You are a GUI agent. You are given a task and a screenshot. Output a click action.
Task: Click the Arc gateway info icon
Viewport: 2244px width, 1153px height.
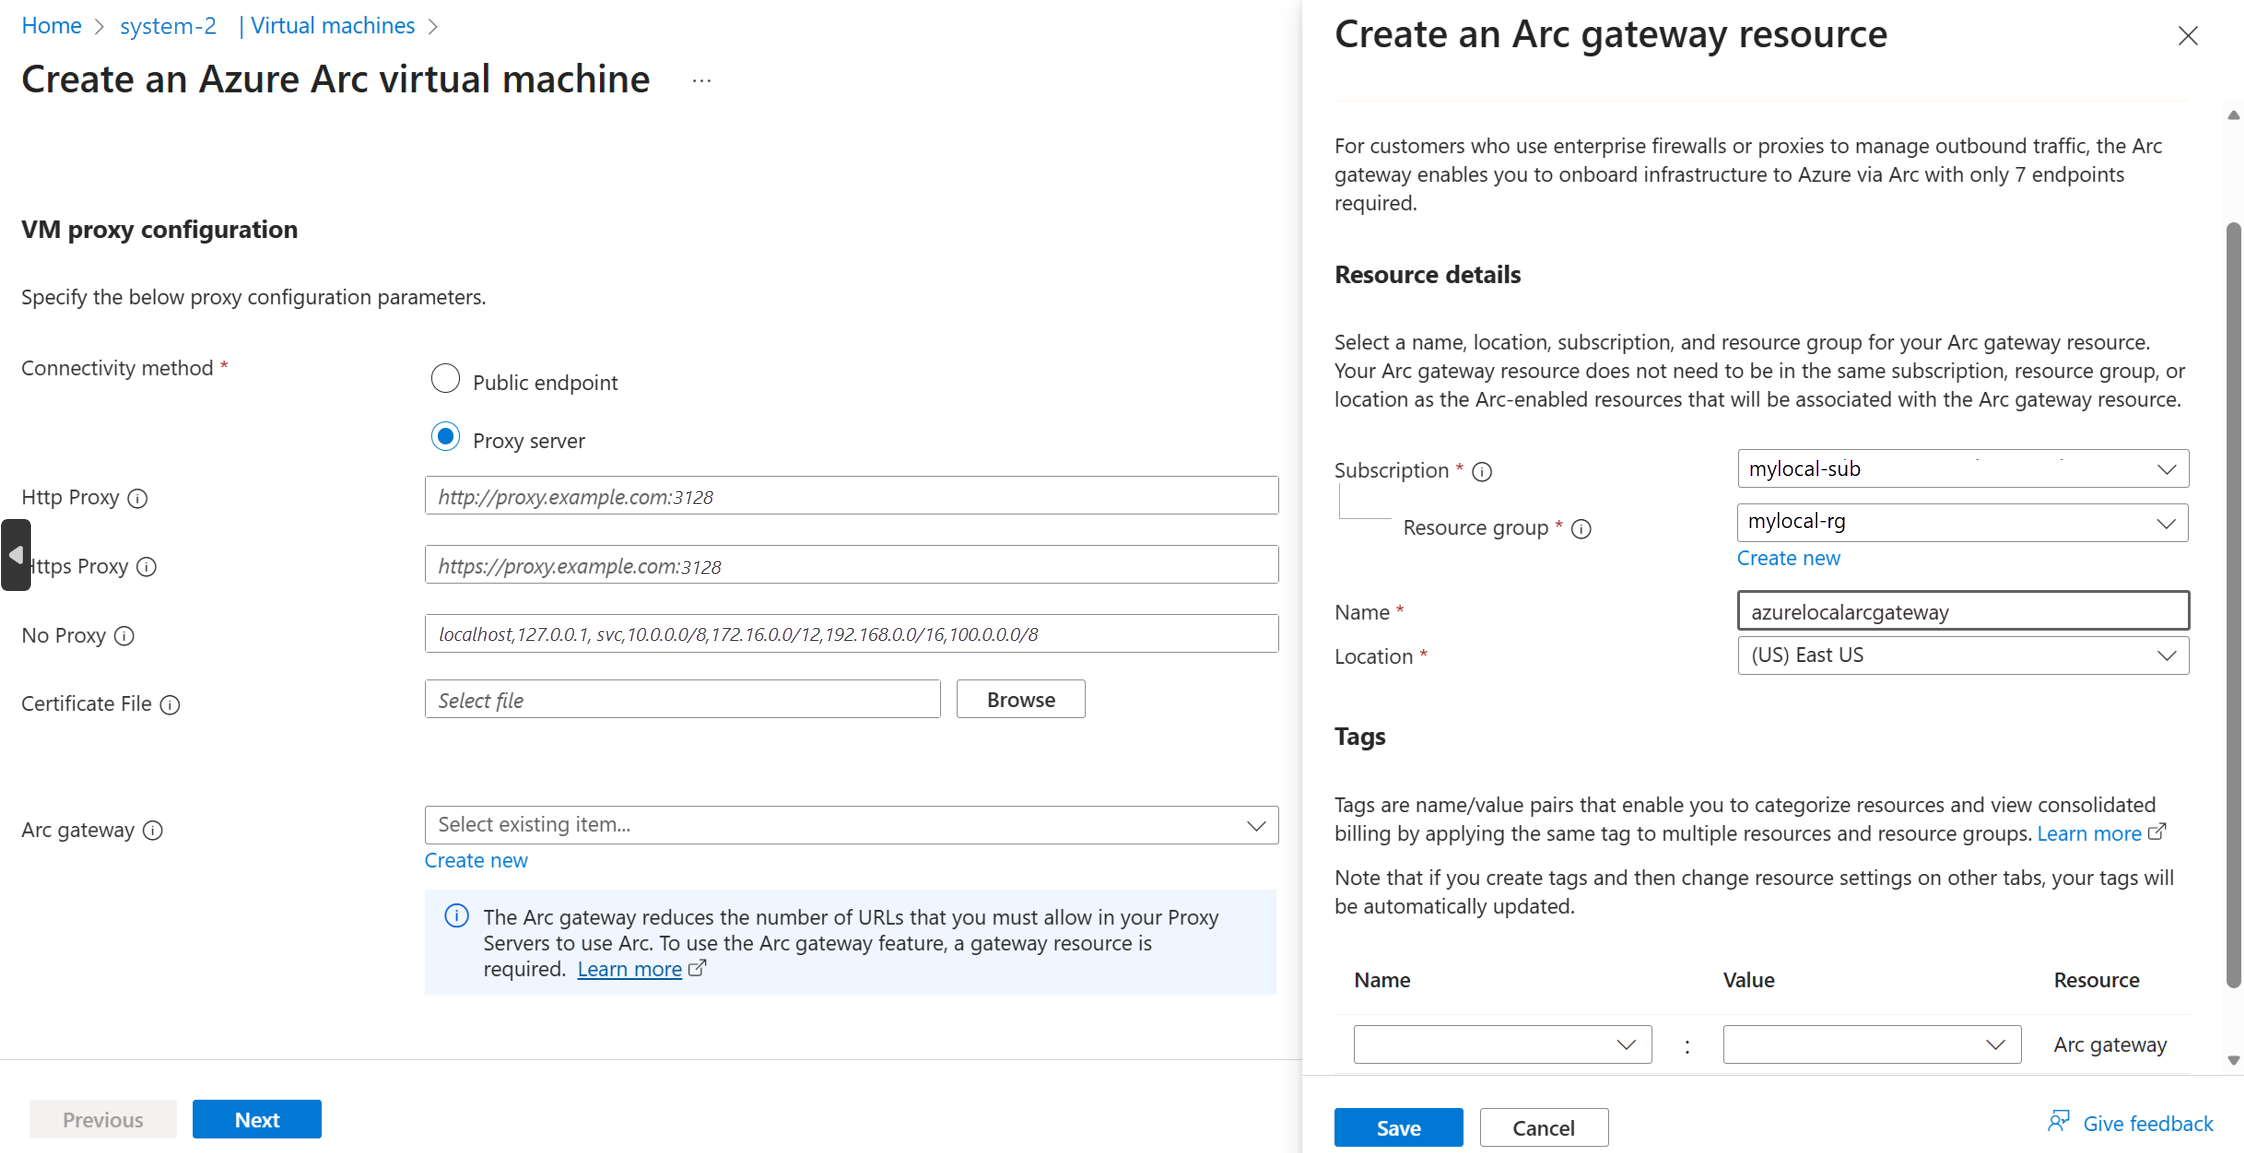point(153,830)
